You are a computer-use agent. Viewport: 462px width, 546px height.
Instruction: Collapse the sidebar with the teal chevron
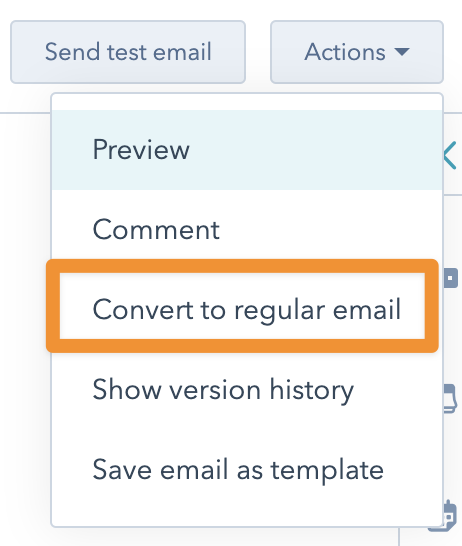coord(451,155)
